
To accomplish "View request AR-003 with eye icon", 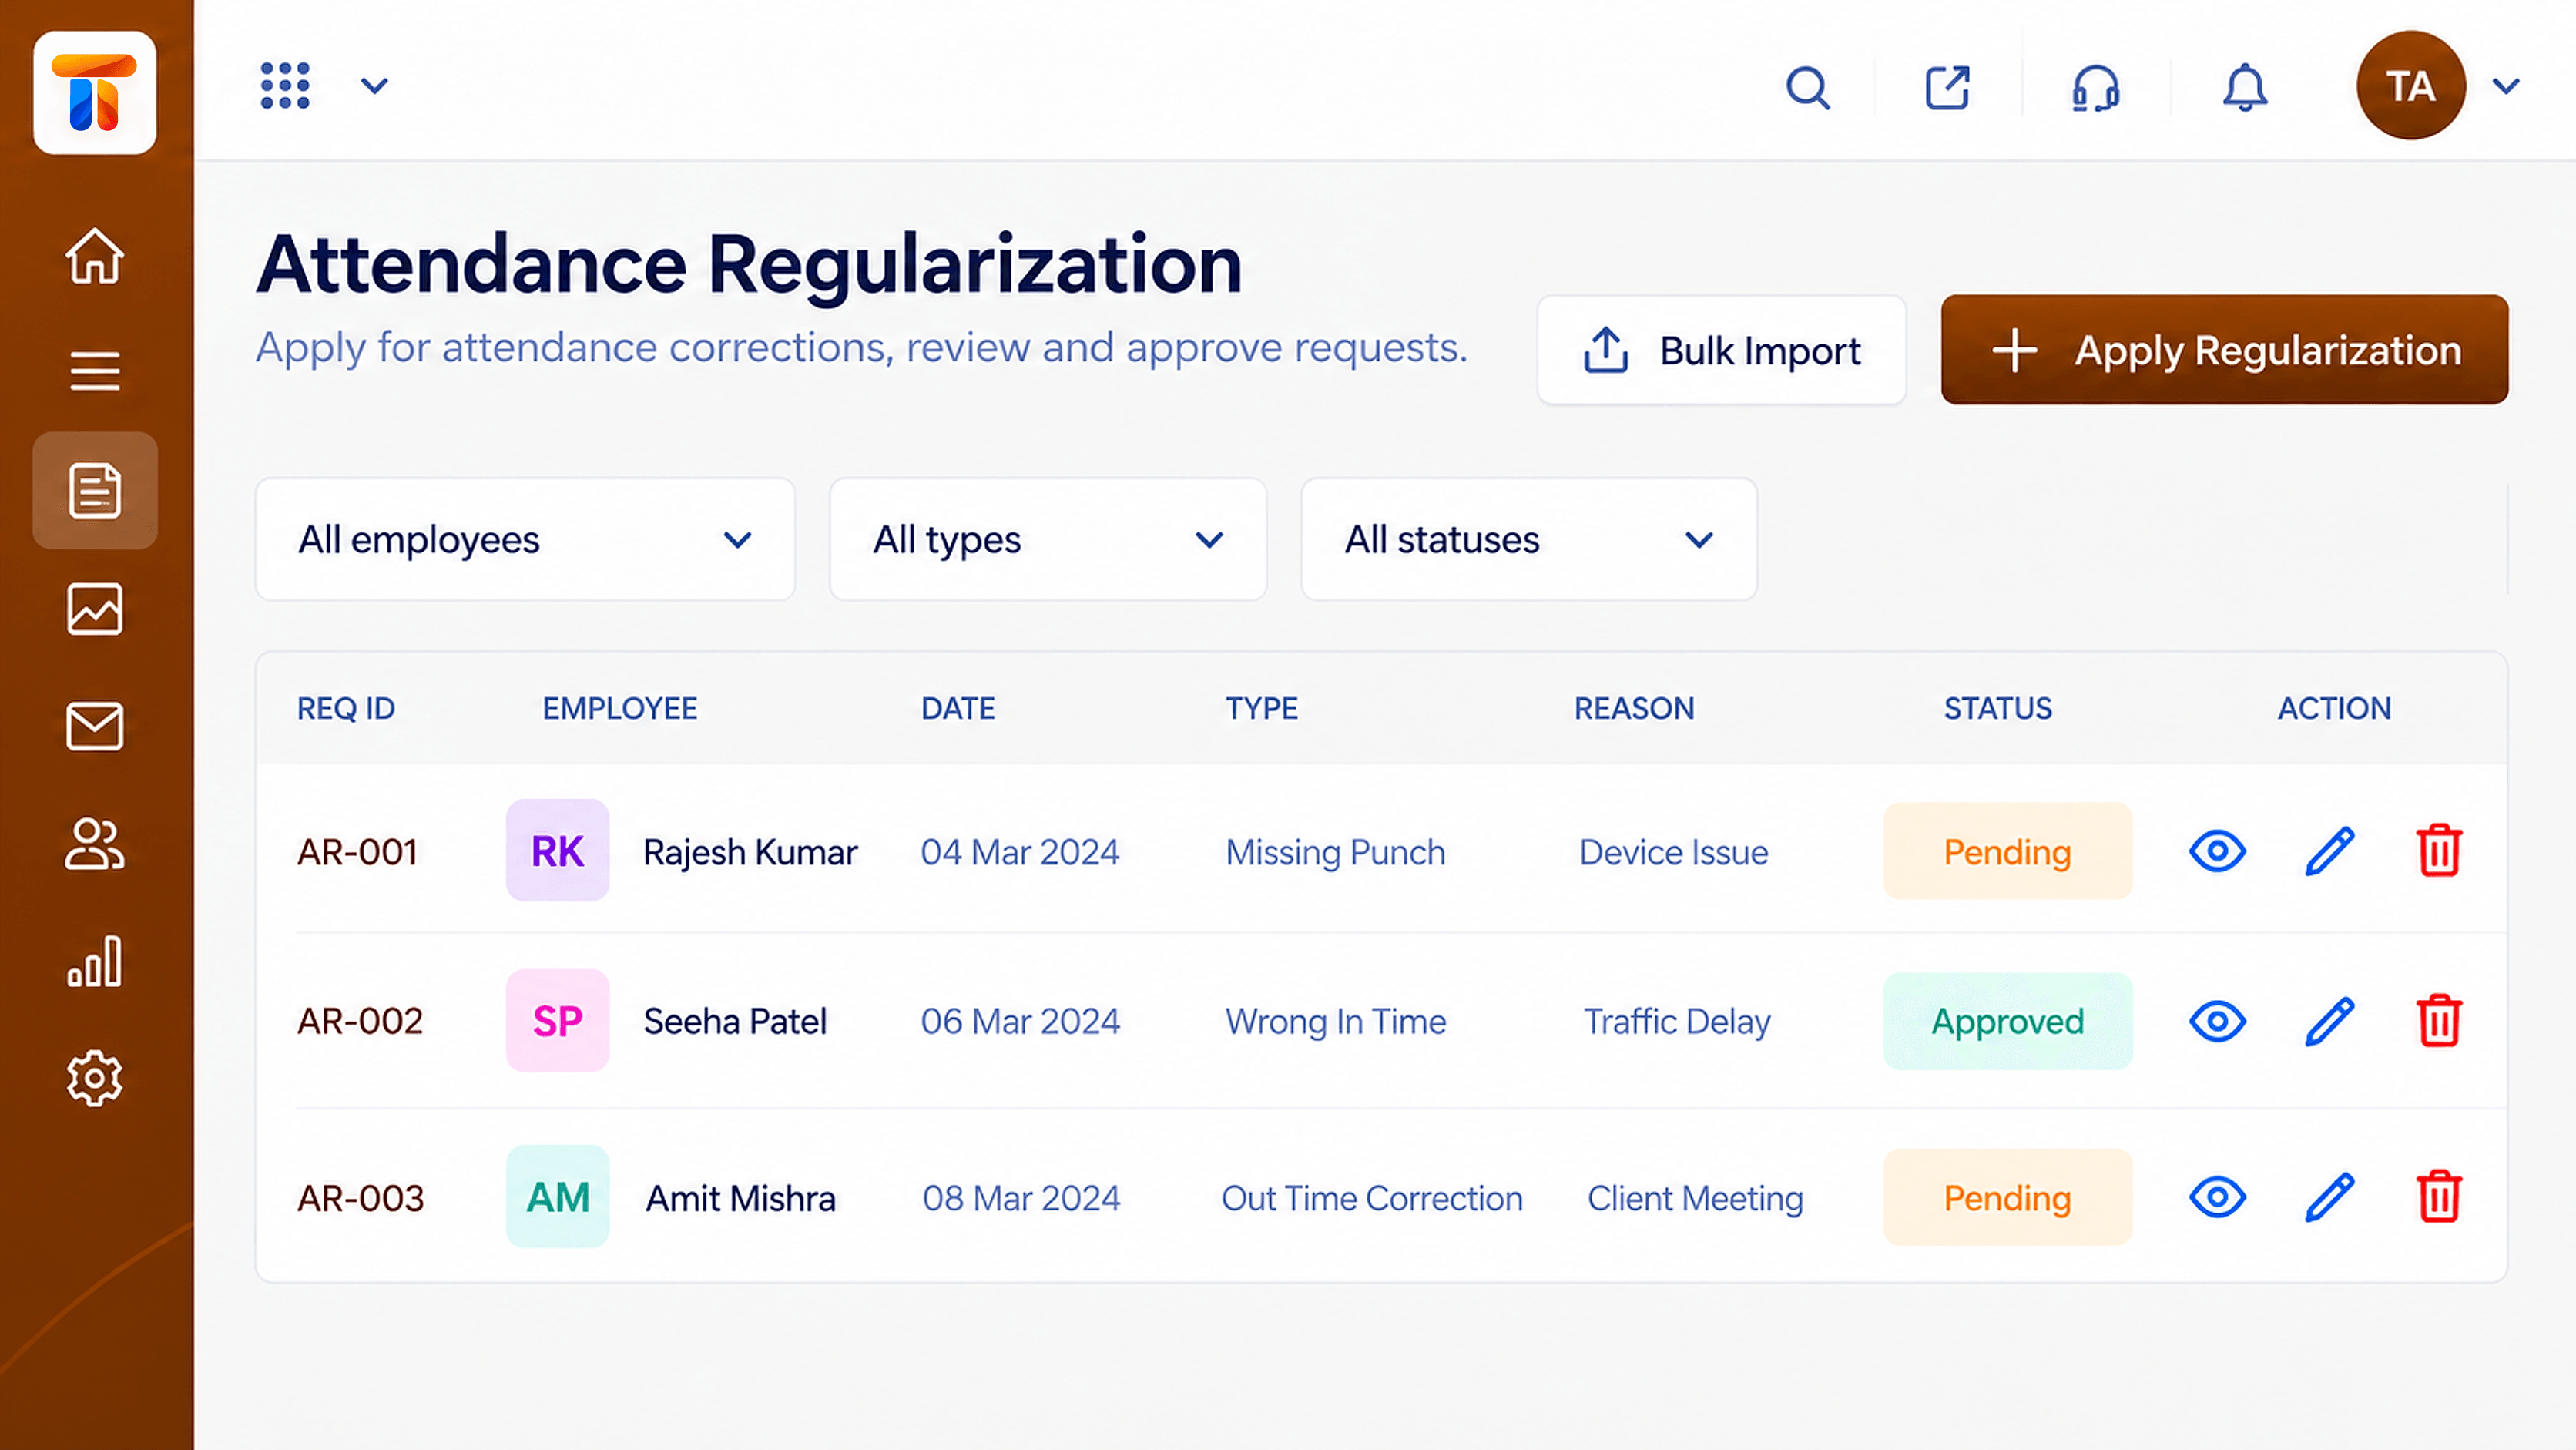I will [x=2218, y=1197].
